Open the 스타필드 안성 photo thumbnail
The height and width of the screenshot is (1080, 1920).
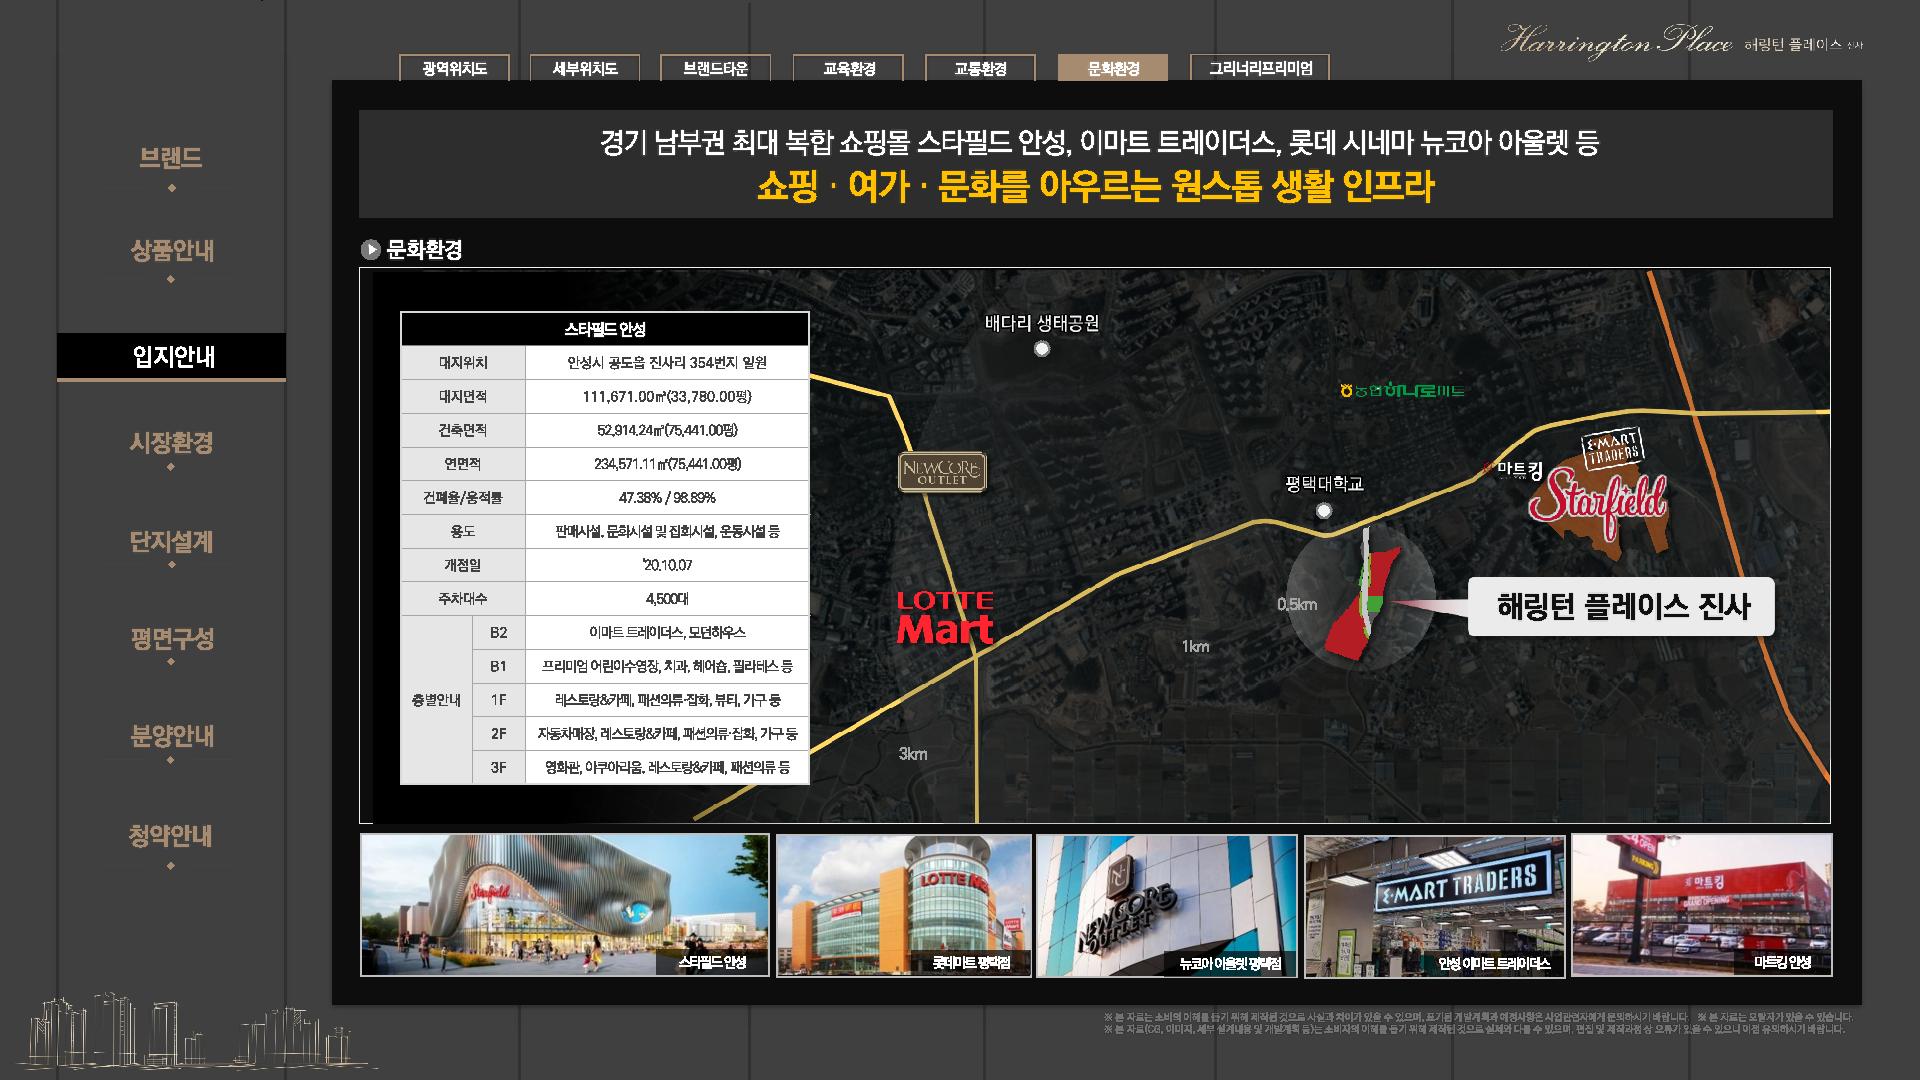pos(564,905)
